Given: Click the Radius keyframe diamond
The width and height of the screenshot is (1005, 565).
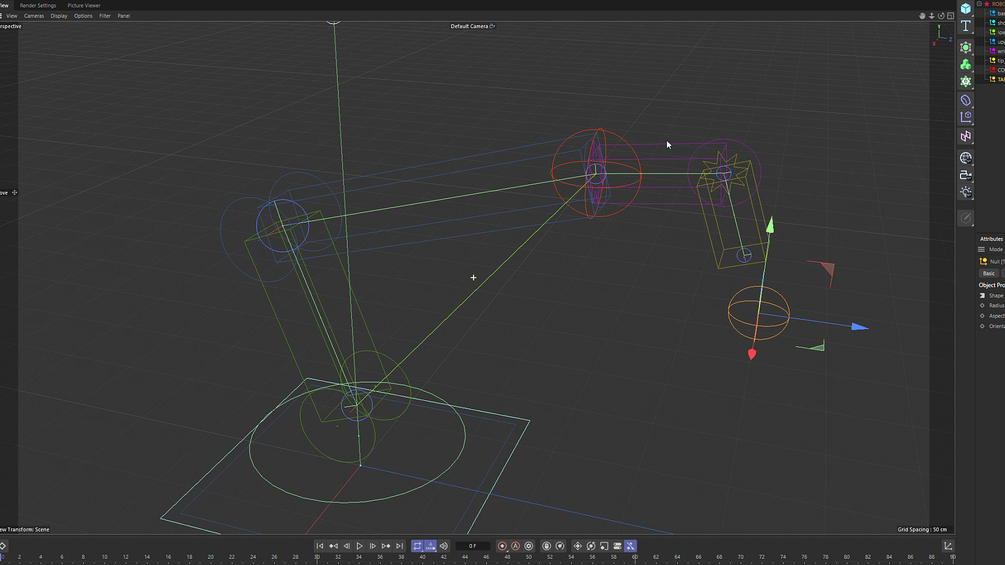Looking at the screenshot, I should tap(982, 306).
